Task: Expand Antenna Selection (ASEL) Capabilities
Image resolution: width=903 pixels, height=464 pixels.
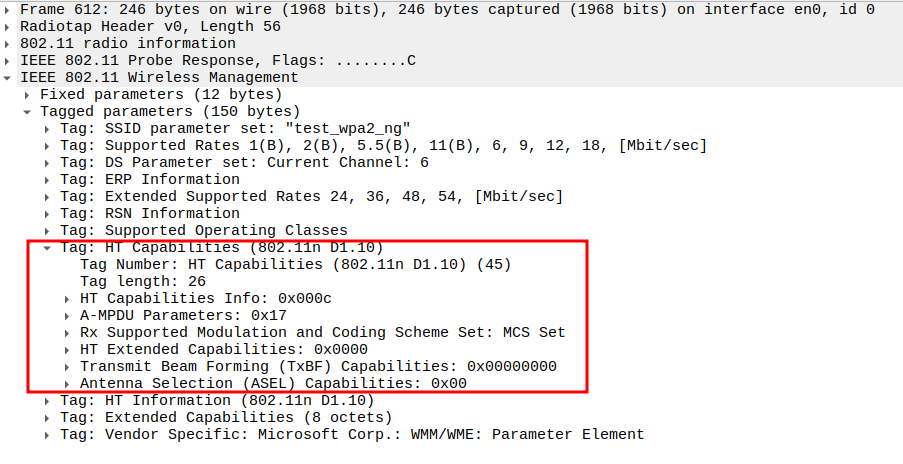Action: (x=68, y=383)
